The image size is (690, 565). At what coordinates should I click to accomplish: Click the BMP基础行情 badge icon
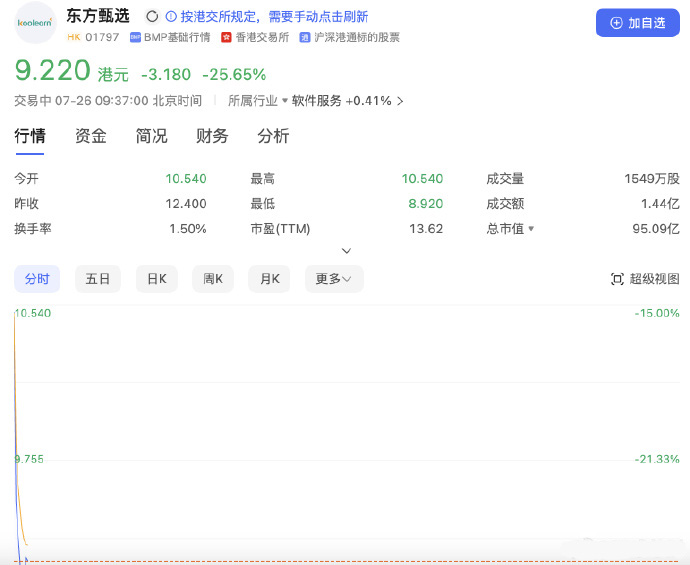coord(135,37)
